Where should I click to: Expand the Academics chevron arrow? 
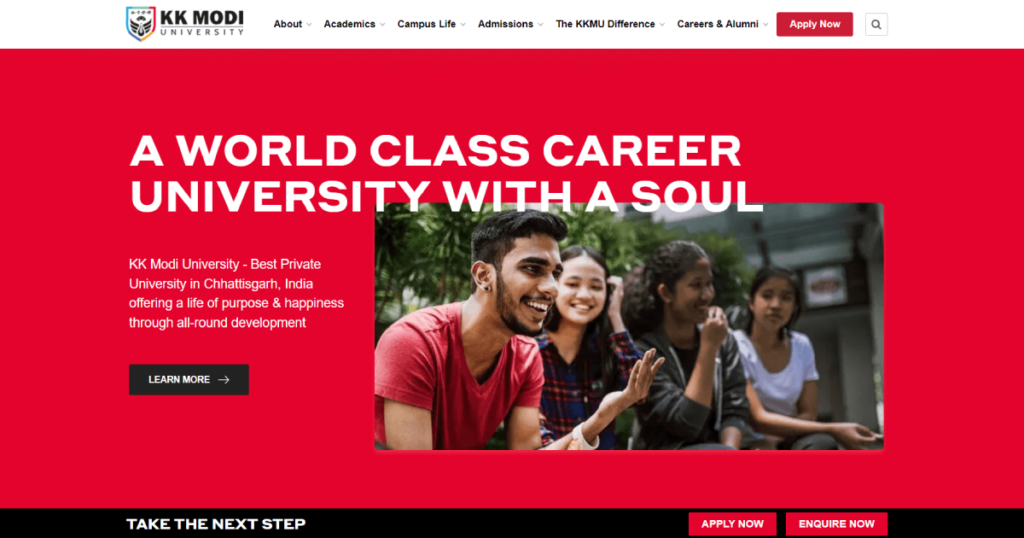pos(383,25)
